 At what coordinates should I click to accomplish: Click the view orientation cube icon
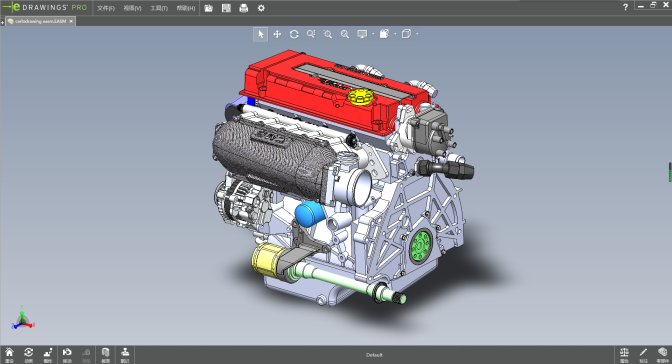click(406, 34)
